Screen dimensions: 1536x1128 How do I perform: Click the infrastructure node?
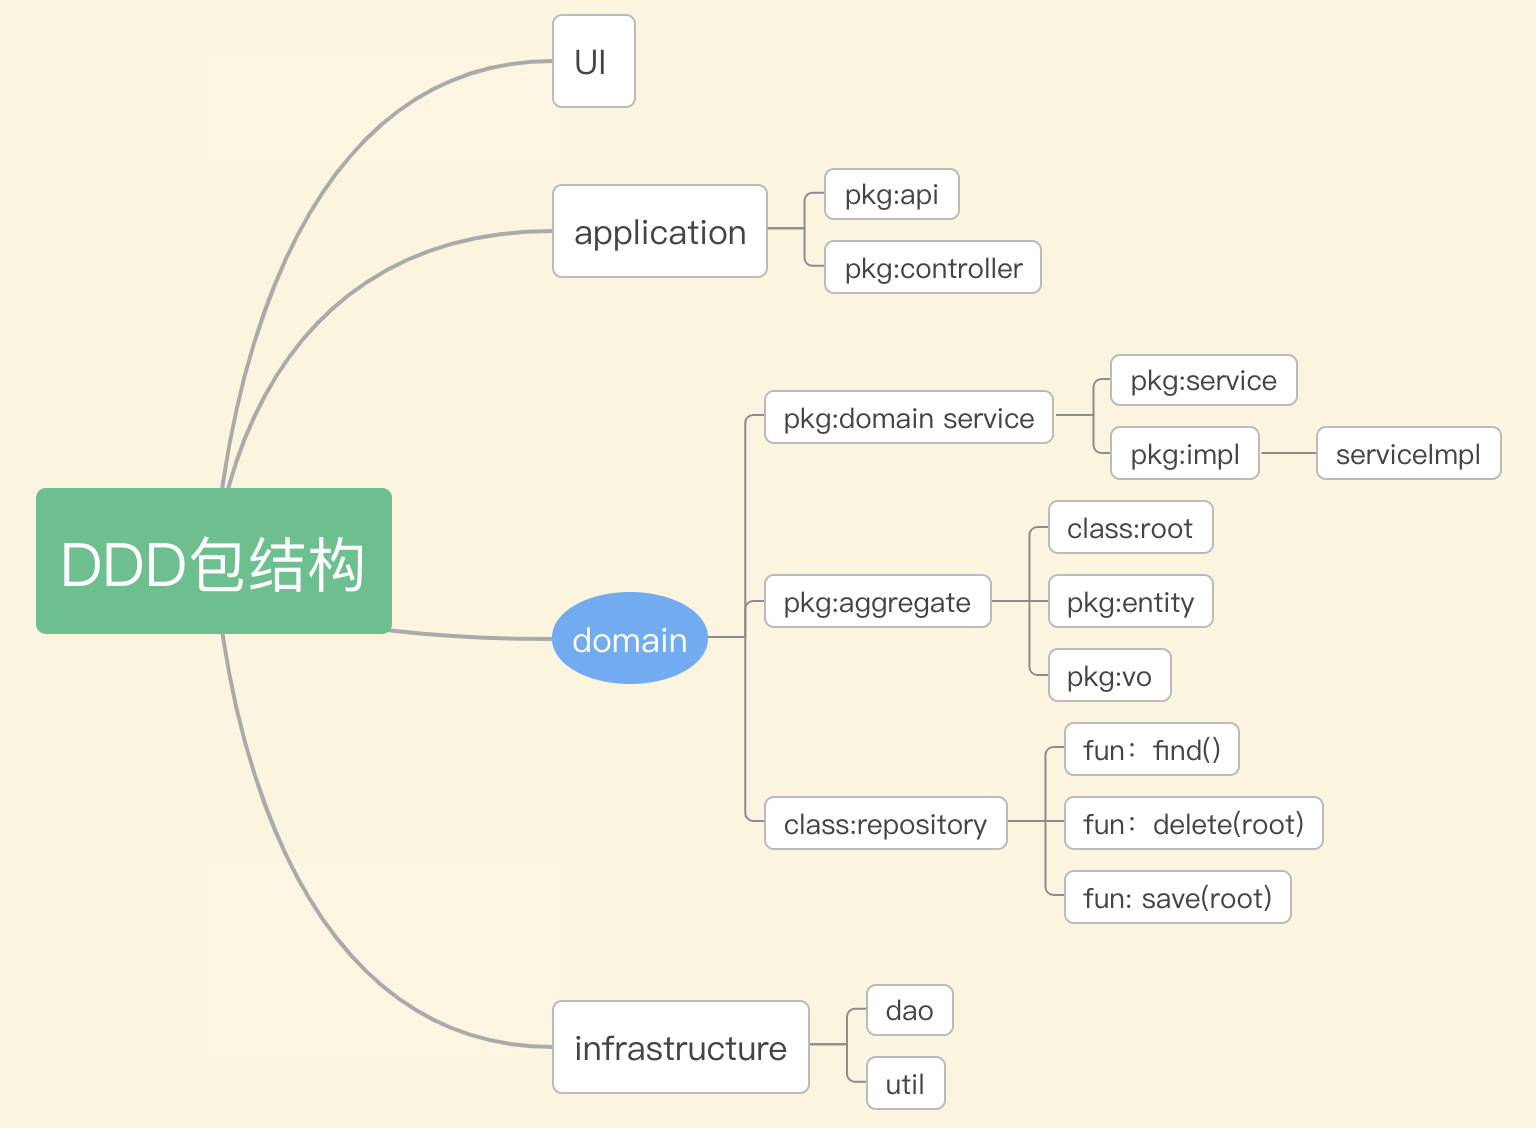point(681,1047)
